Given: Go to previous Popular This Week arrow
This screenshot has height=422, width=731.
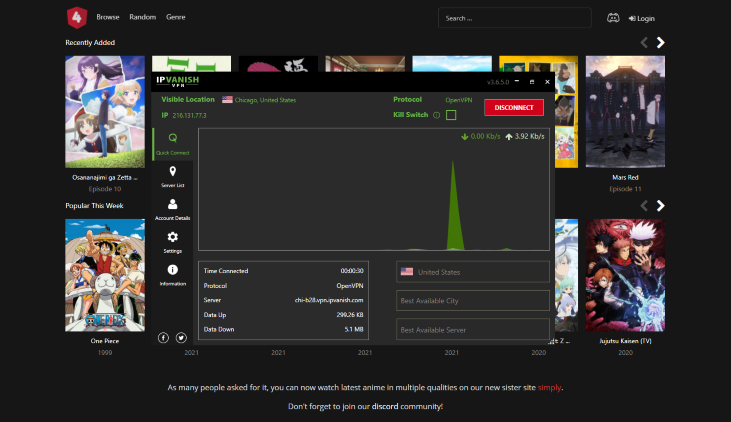Looking at the screenshot, I should [644, 206].
